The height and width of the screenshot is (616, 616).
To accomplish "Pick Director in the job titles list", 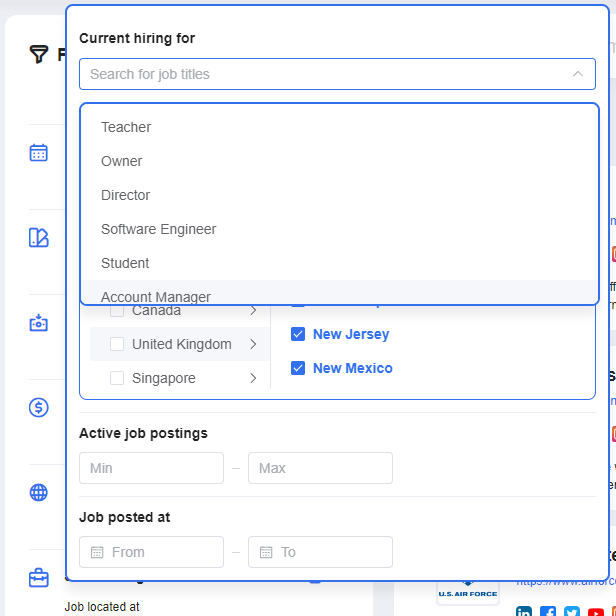I will [x=126, y=195].
